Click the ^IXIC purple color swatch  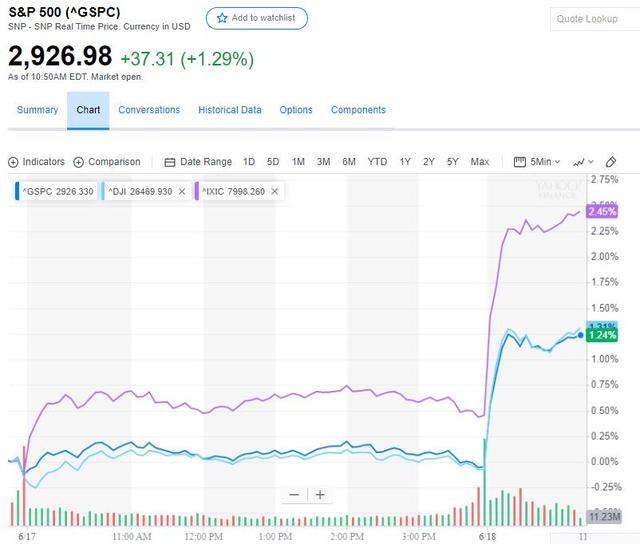point(197,191)
